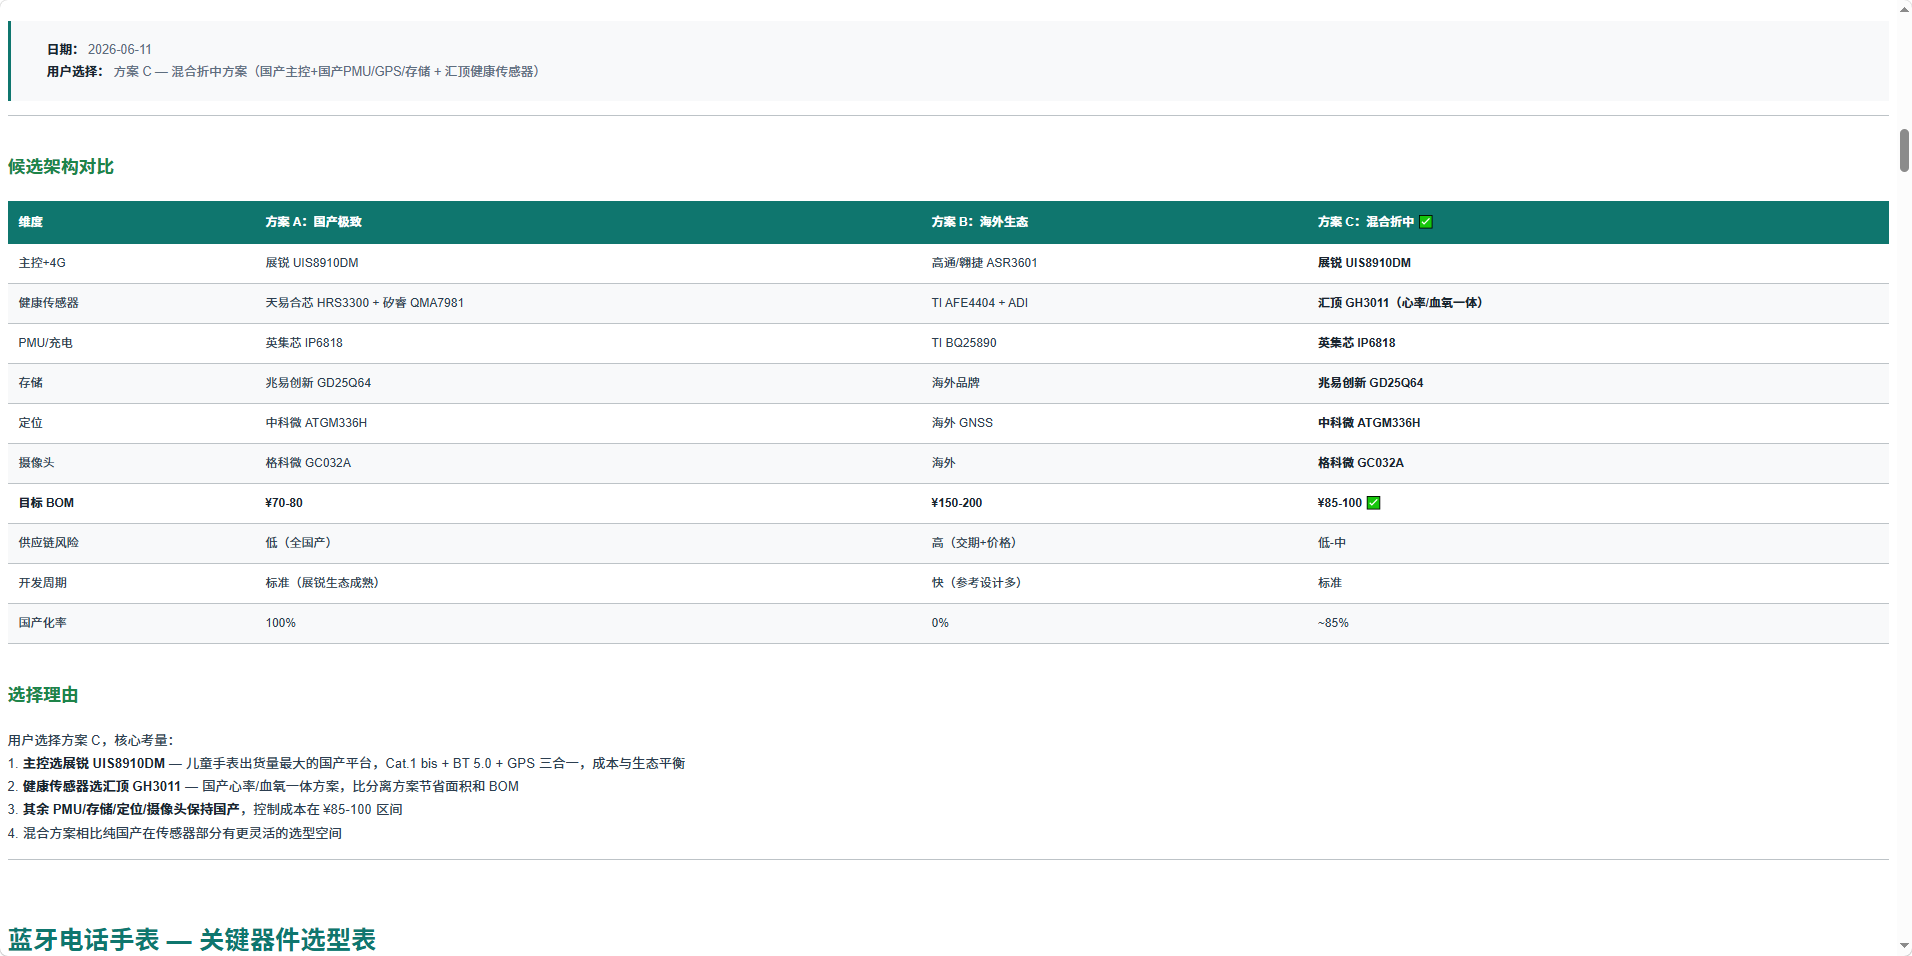Select the 主控+4G row label

coord(42,263)
